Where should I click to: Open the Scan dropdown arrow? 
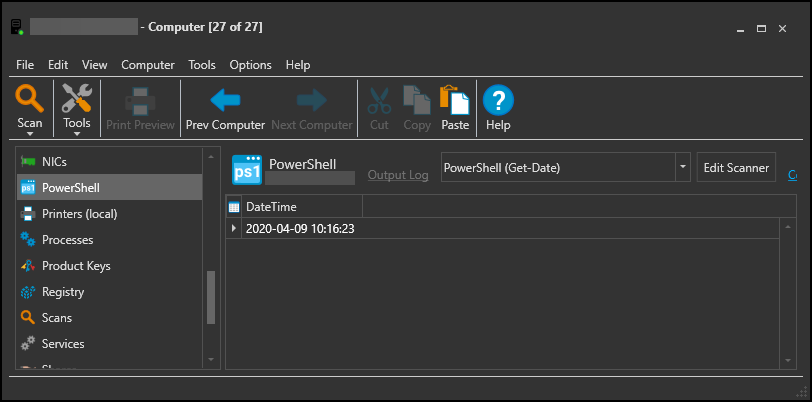pos(30,133)
